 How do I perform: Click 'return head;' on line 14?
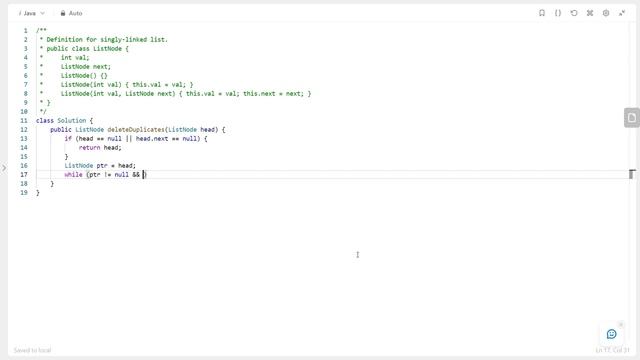[x=100, y=147]
